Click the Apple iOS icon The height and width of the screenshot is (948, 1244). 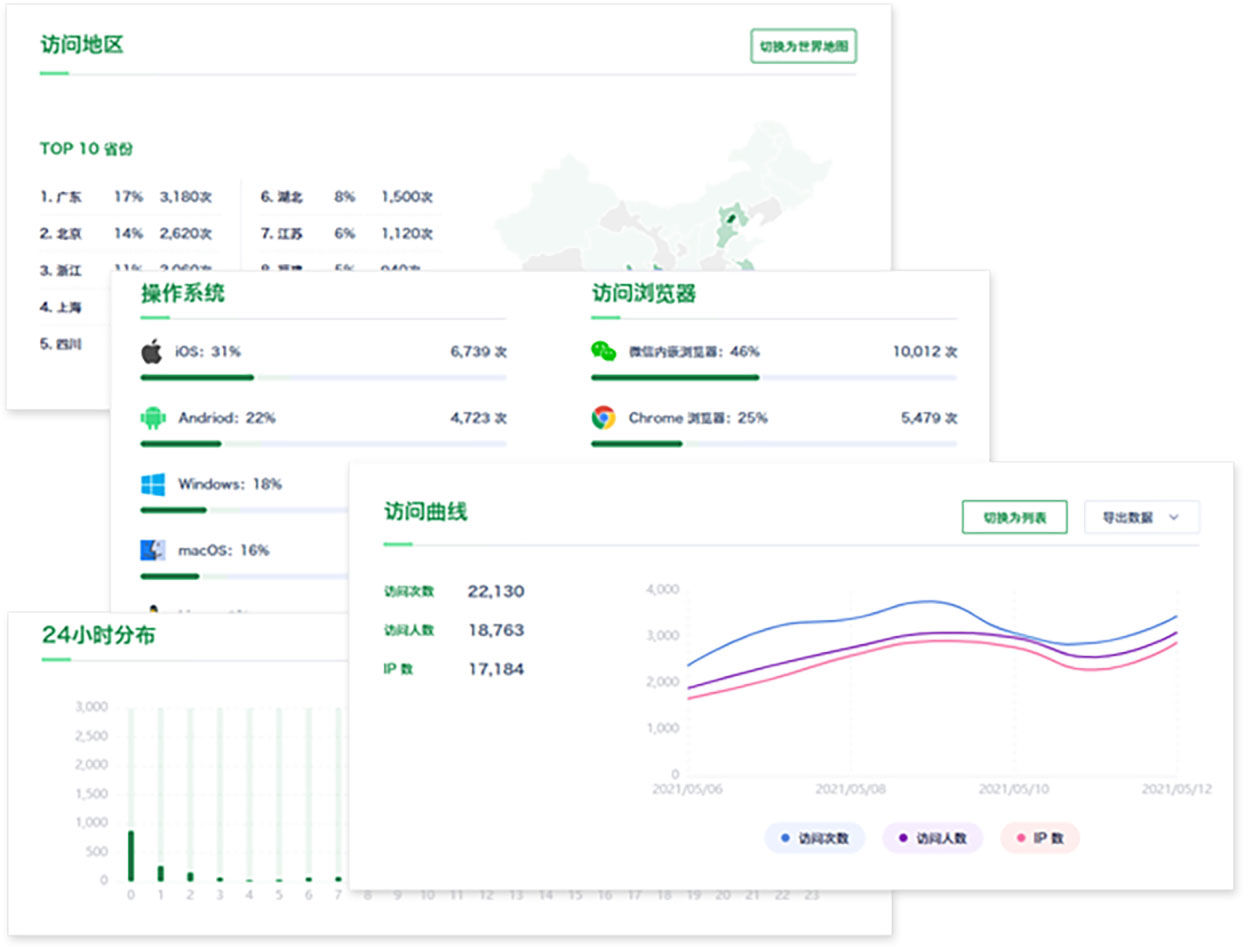(x=152, y=352)
